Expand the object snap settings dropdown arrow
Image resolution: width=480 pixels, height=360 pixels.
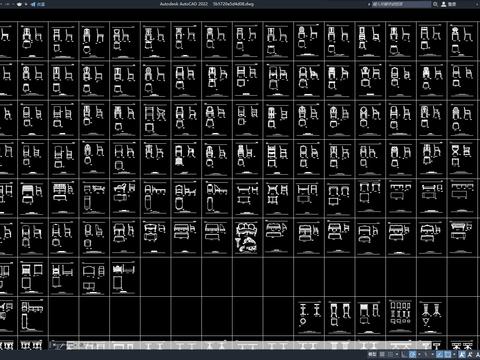pyautogui.click(x=454, y=354)
